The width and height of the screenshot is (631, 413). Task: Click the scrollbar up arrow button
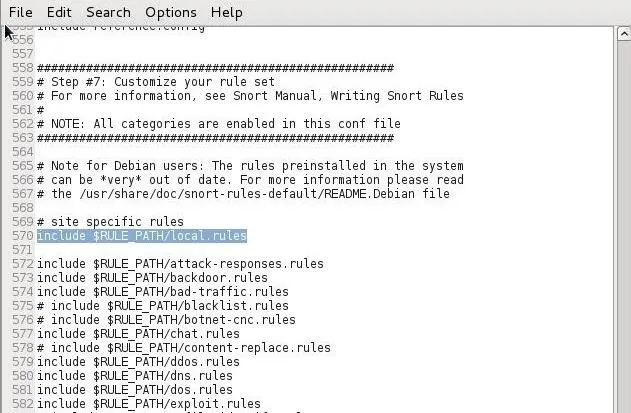click(x=624, y=34)
